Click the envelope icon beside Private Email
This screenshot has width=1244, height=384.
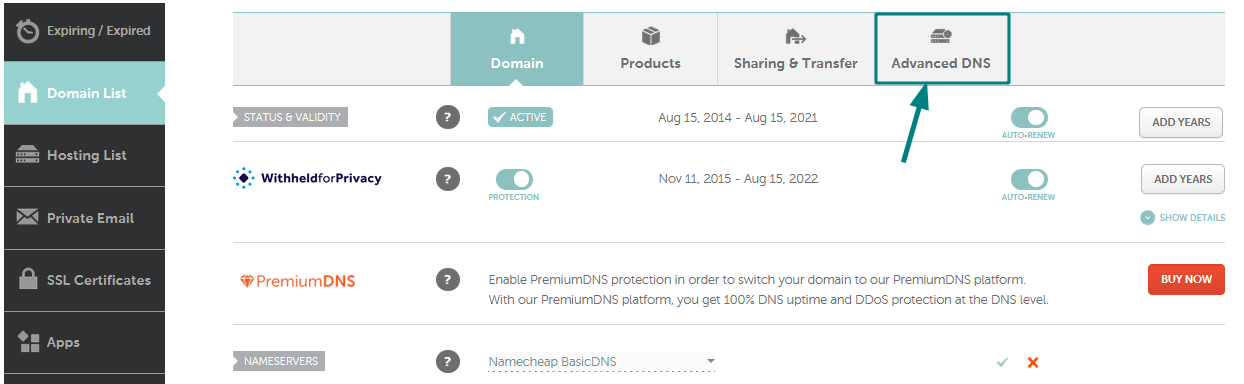(28, 218)
